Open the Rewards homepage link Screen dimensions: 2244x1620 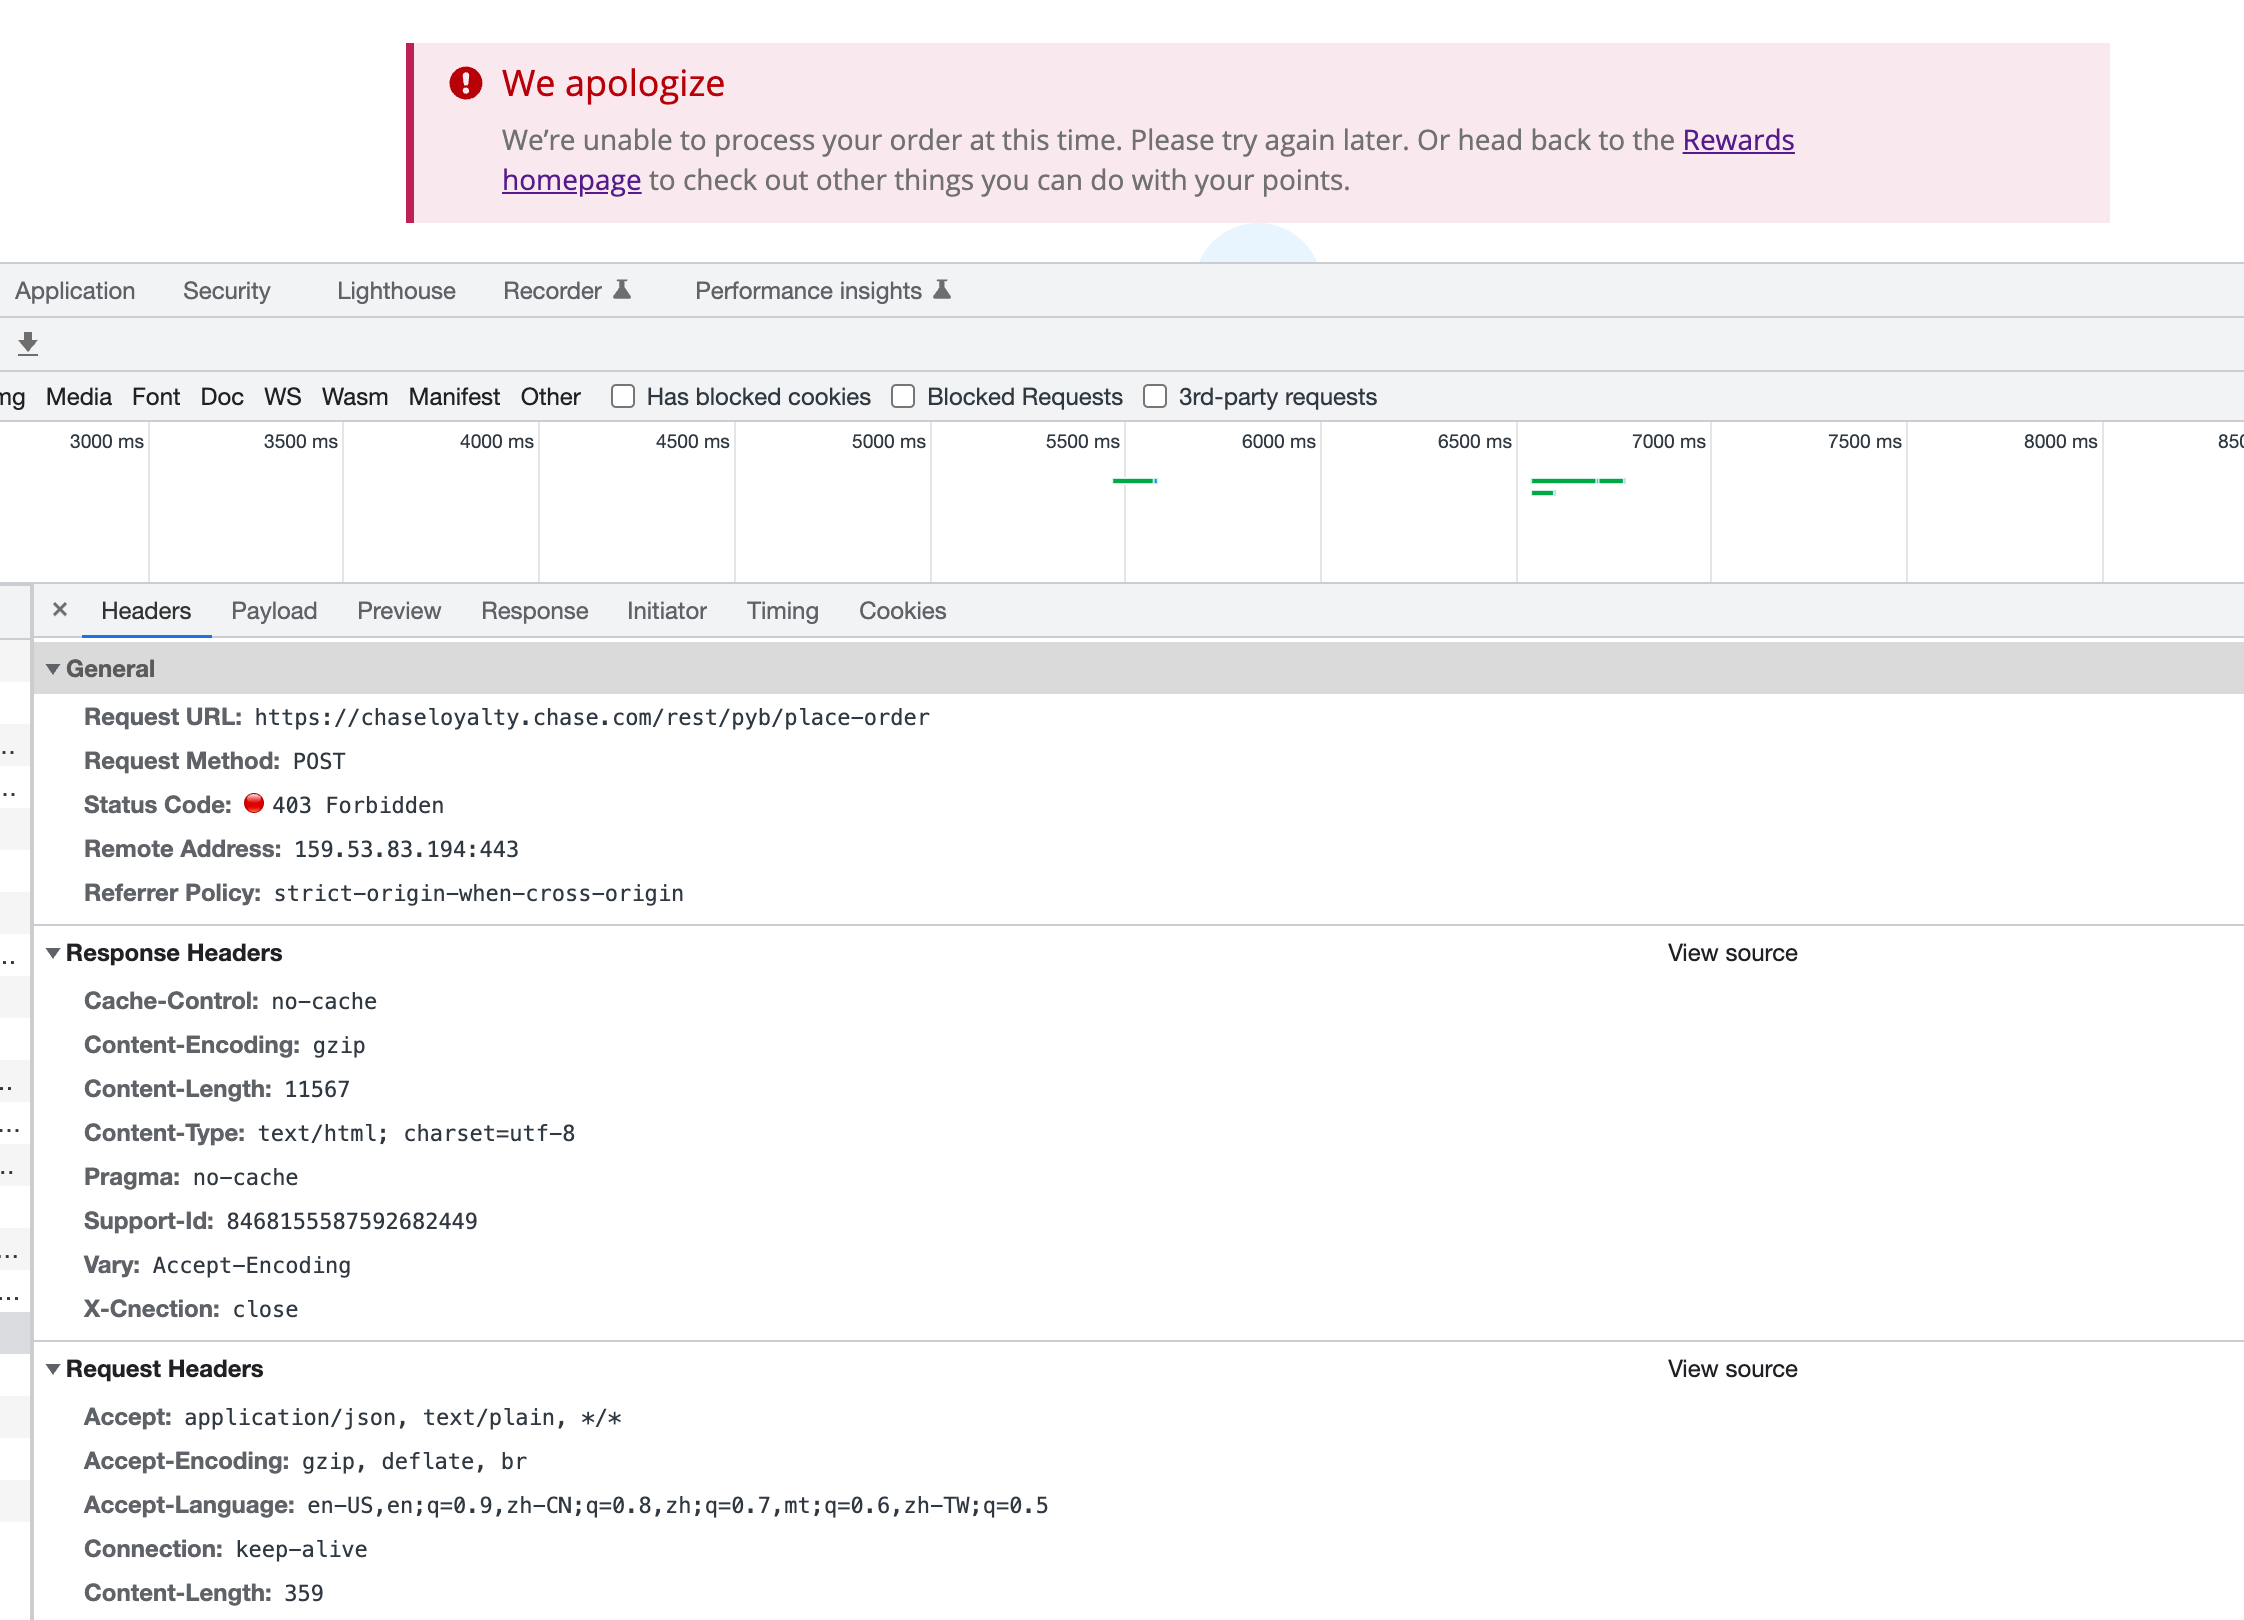coord(1738,140)
